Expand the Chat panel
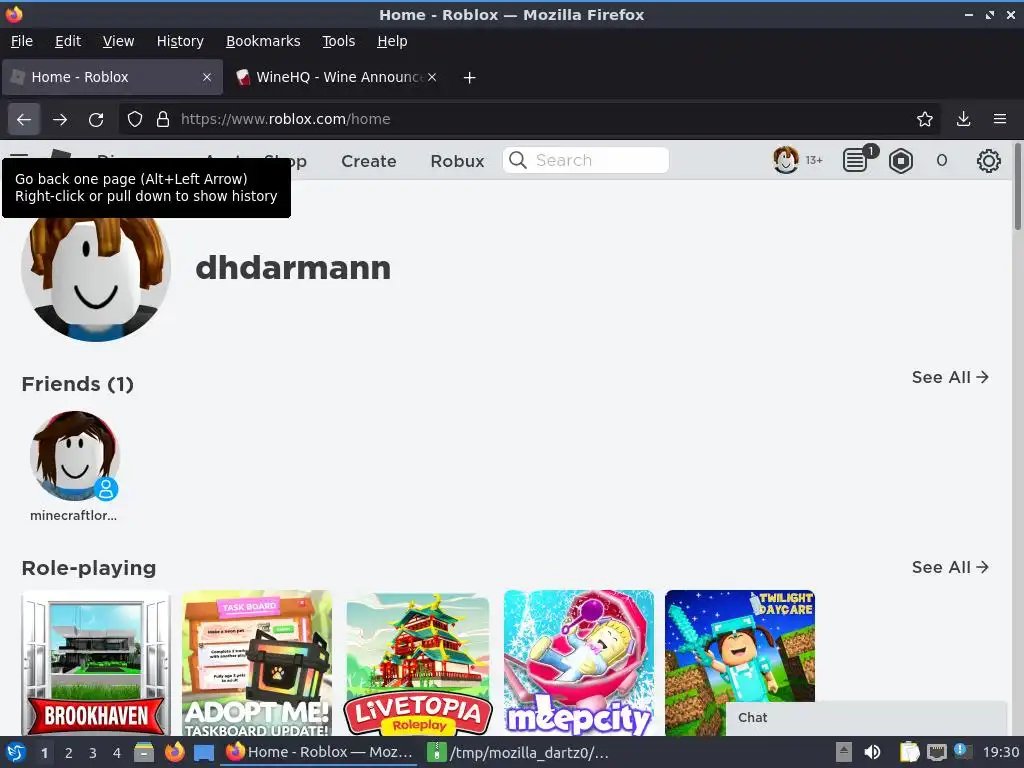The height and width of the screenshot is (768, 1024). click(x=866, y=718)
